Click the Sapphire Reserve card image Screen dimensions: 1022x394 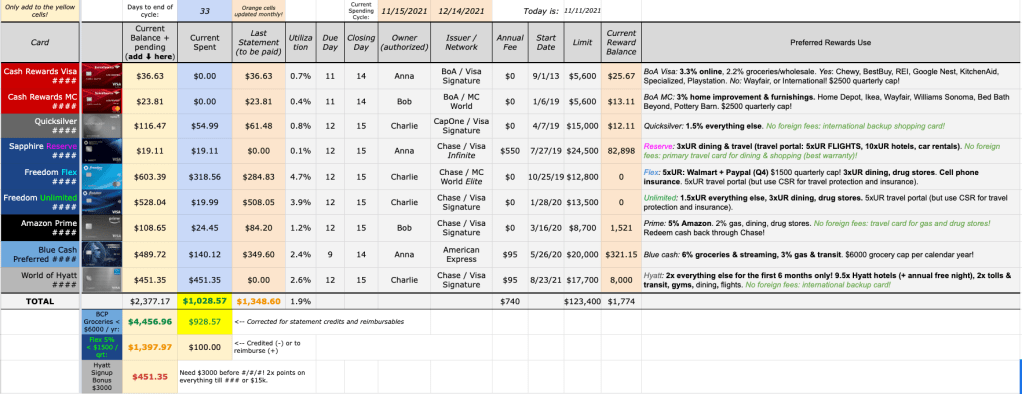click(x=101, y=151)
